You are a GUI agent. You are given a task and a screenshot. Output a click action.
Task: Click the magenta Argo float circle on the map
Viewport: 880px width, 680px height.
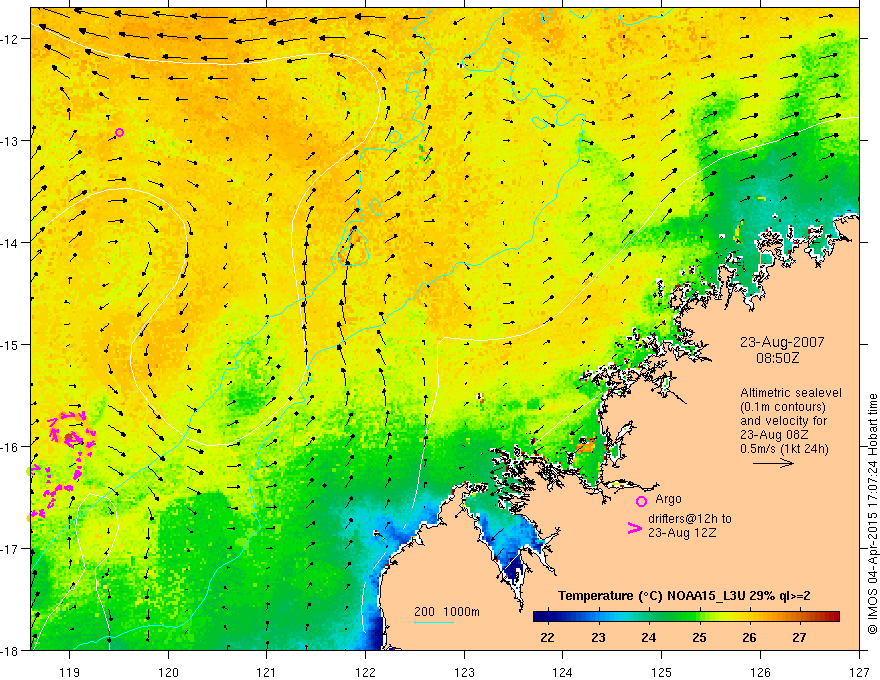click(119, 132)
